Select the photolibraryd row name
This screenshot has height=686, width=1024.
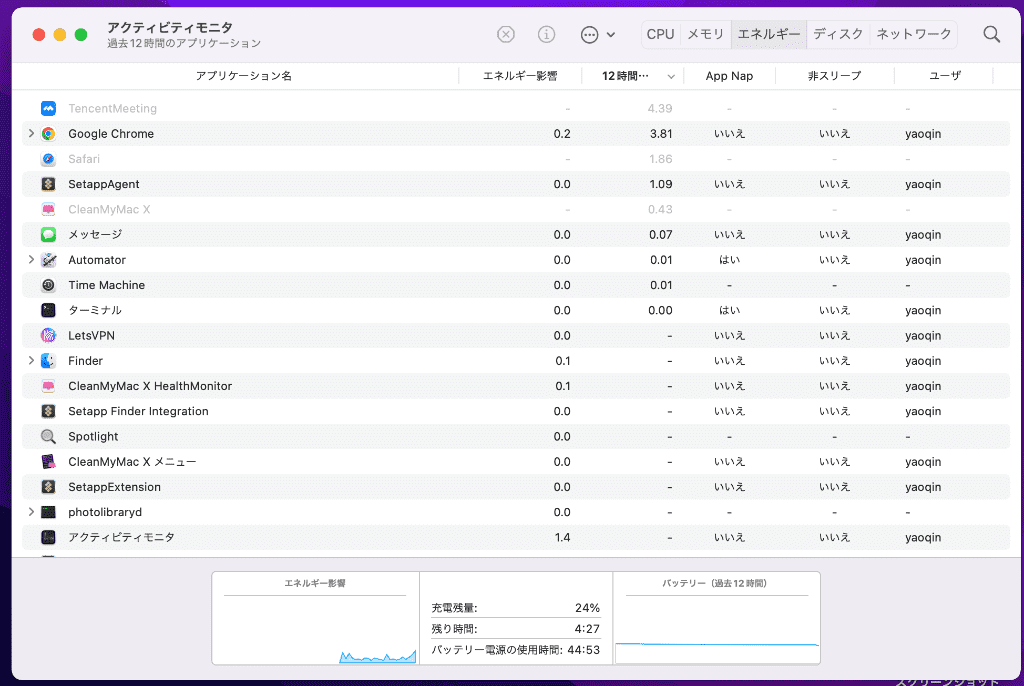[x=105, y=512]
